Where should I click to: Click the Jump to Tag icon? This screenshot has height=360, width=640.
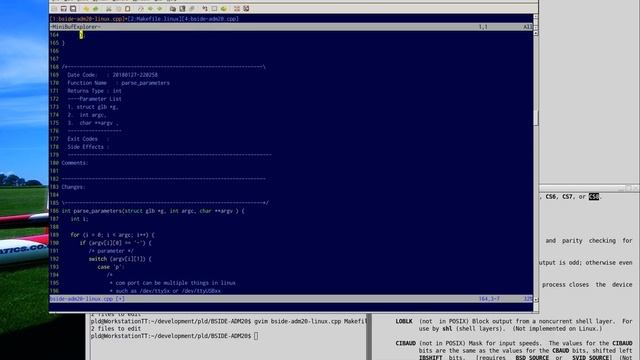coord(224,9)
